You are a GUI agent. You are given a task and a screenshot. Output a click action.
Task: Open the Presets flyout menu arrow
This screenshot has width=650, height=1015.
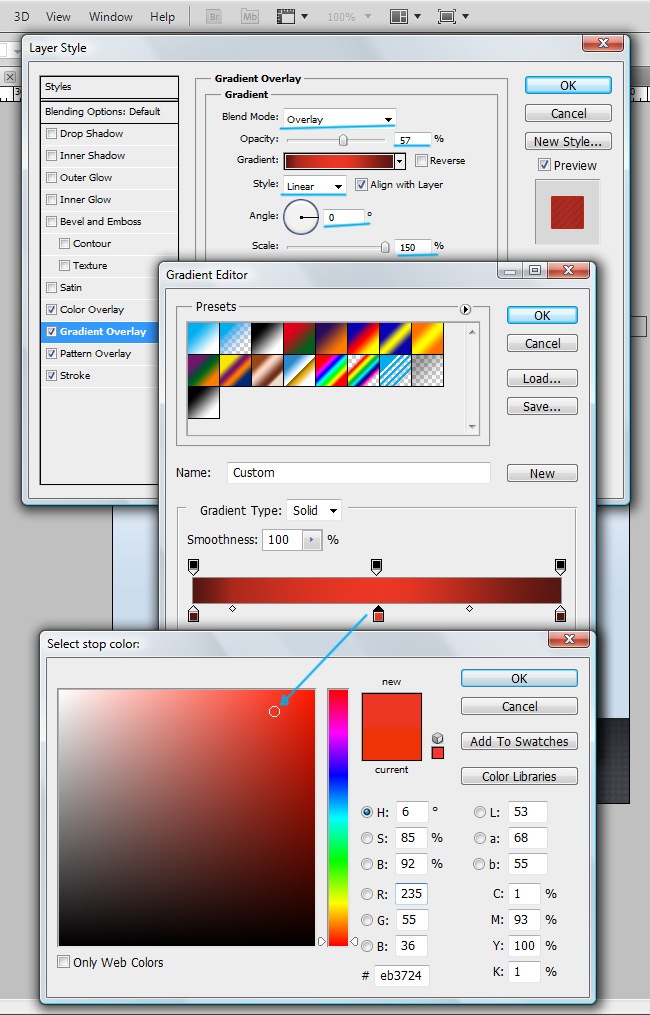click(465, 310)
